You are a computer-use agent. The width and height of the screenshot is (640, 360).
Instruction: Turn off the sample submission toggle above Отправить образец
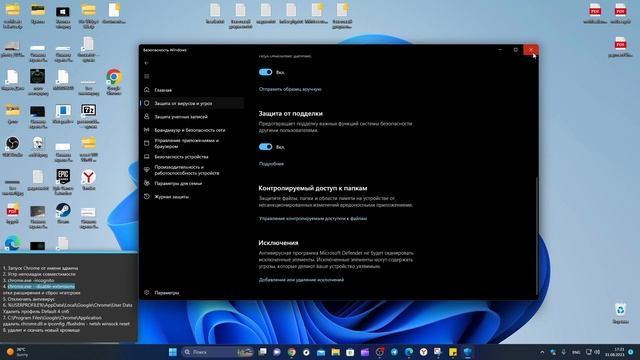(265, 72)
